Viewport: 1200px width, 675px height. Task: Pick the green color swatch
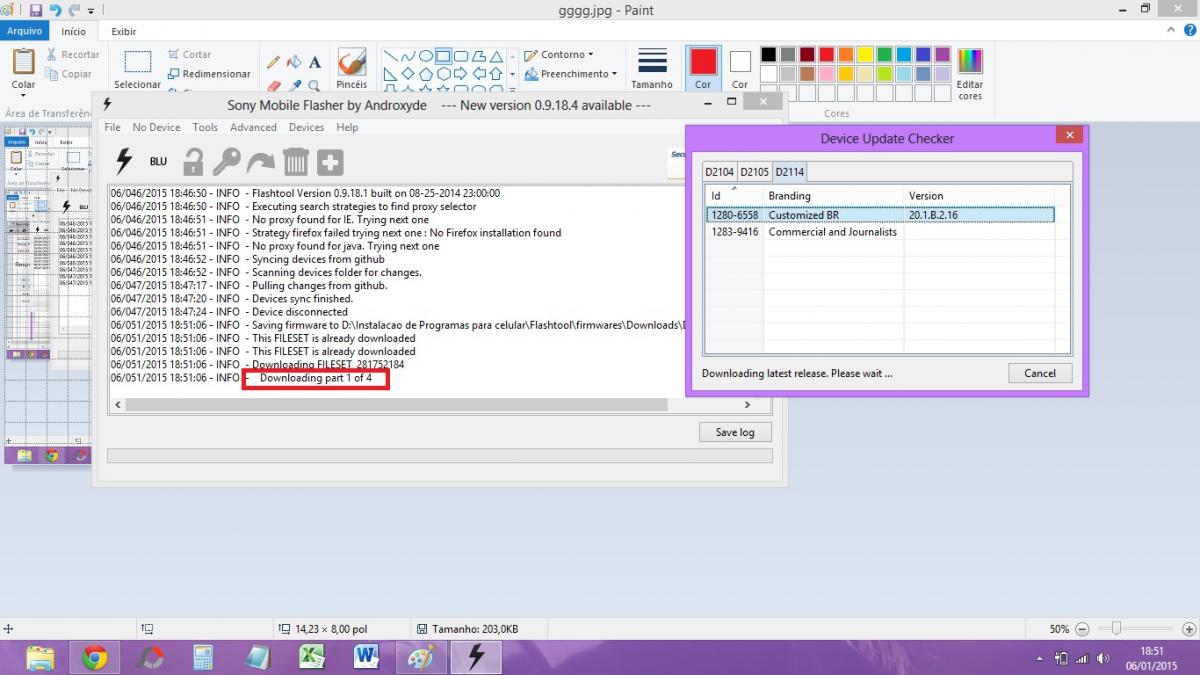pyautogui.click(x=885, y=55)
